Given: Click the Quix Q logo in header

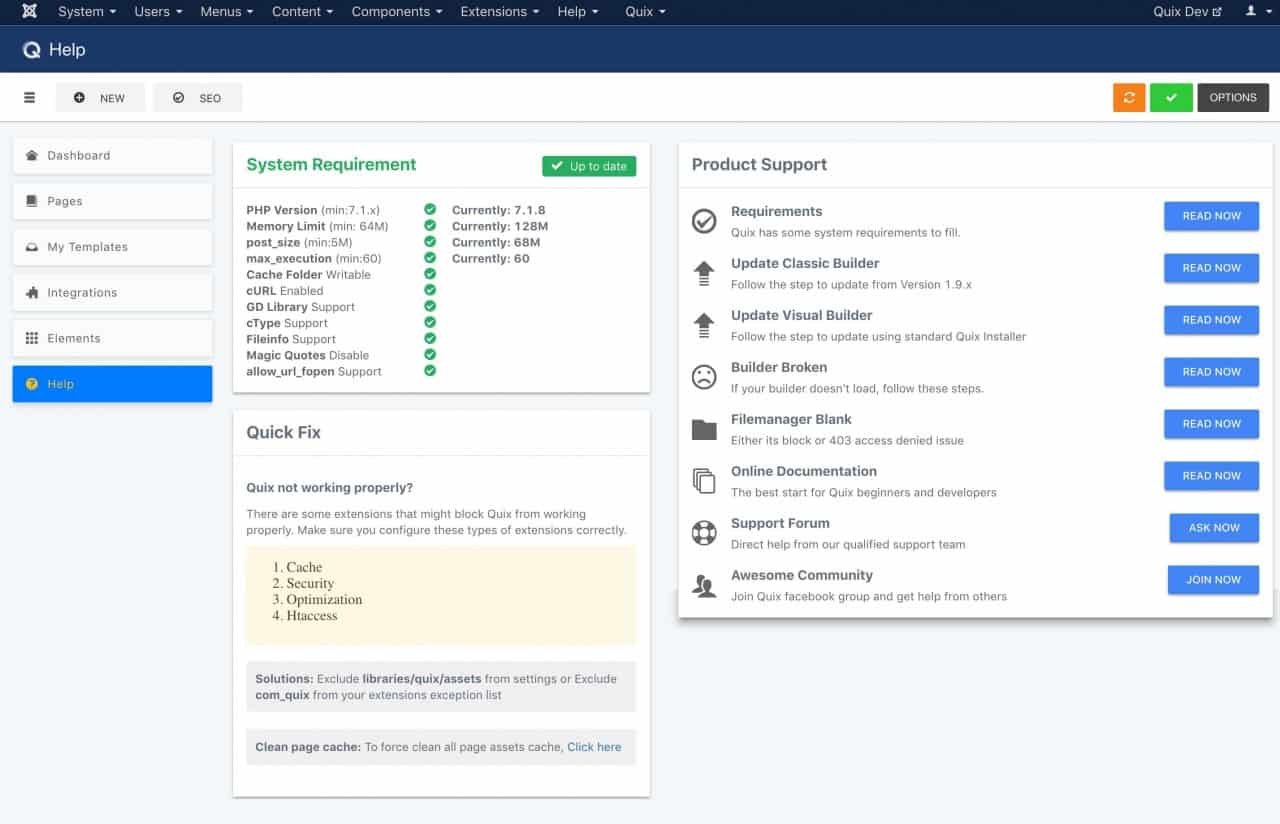Looking at the screenshot, I should pos(31,50).
